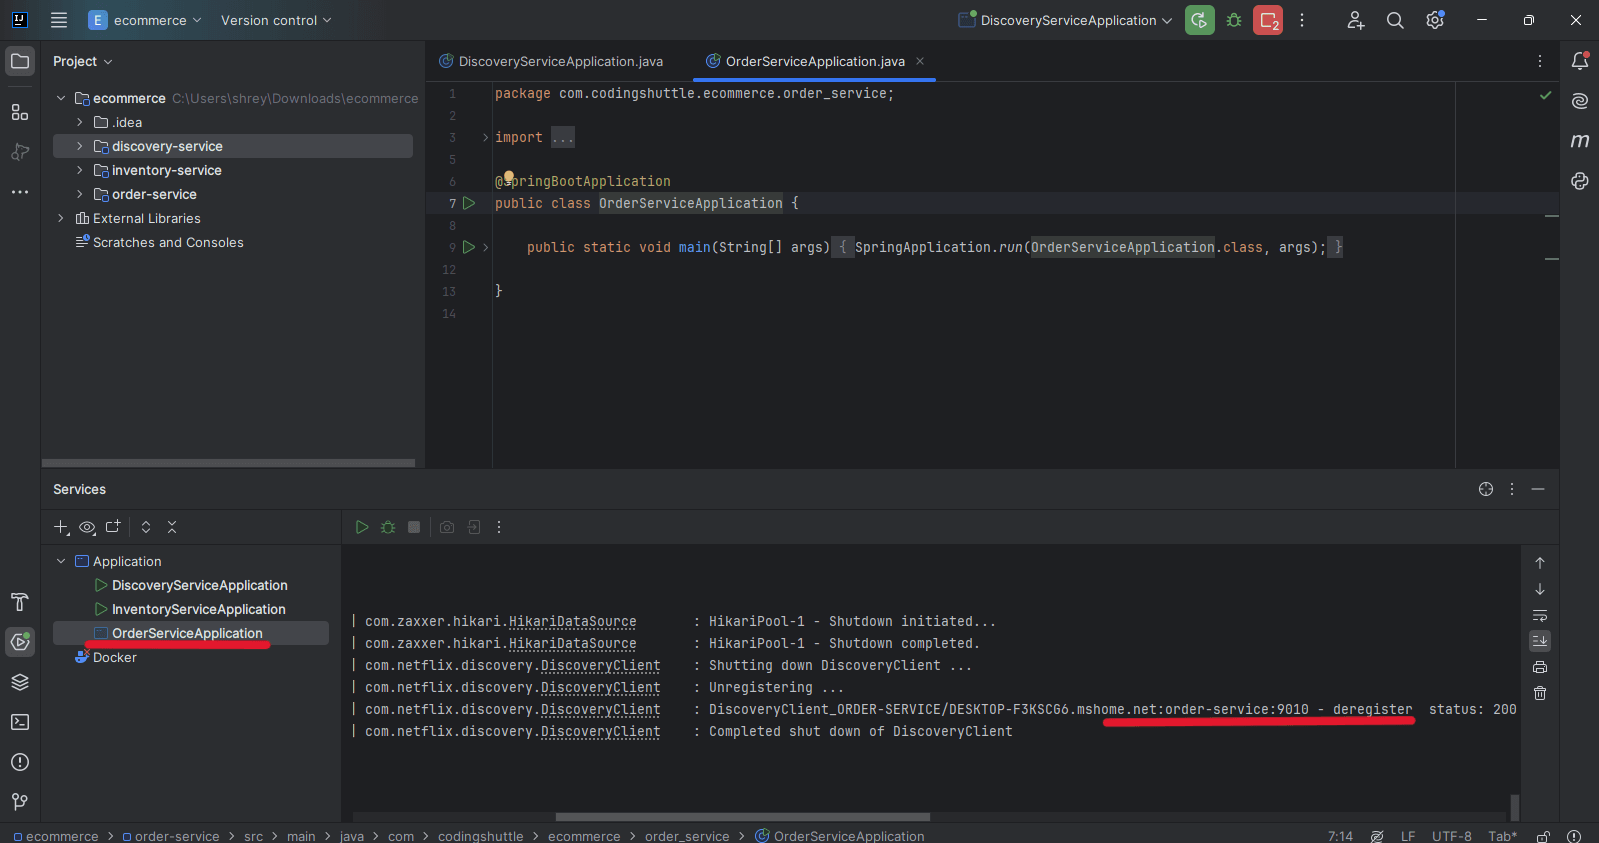Open the Version control menu
The height and width of the screenshot is (843, 1599).
[x=276, y=20]
